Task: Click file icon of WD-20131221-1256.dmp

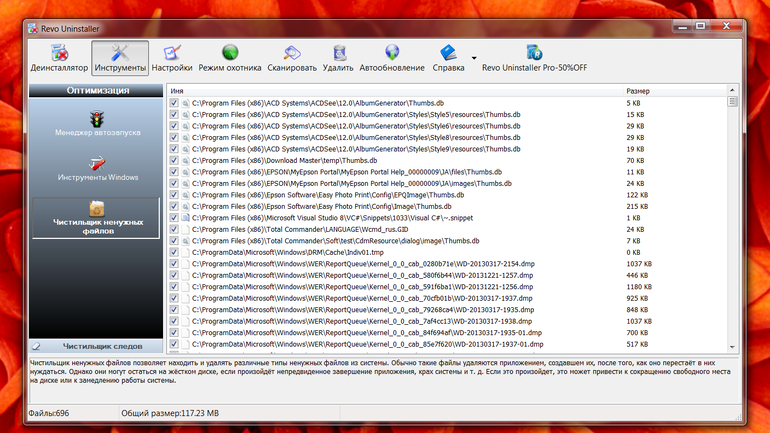Action: coord(185,287)
